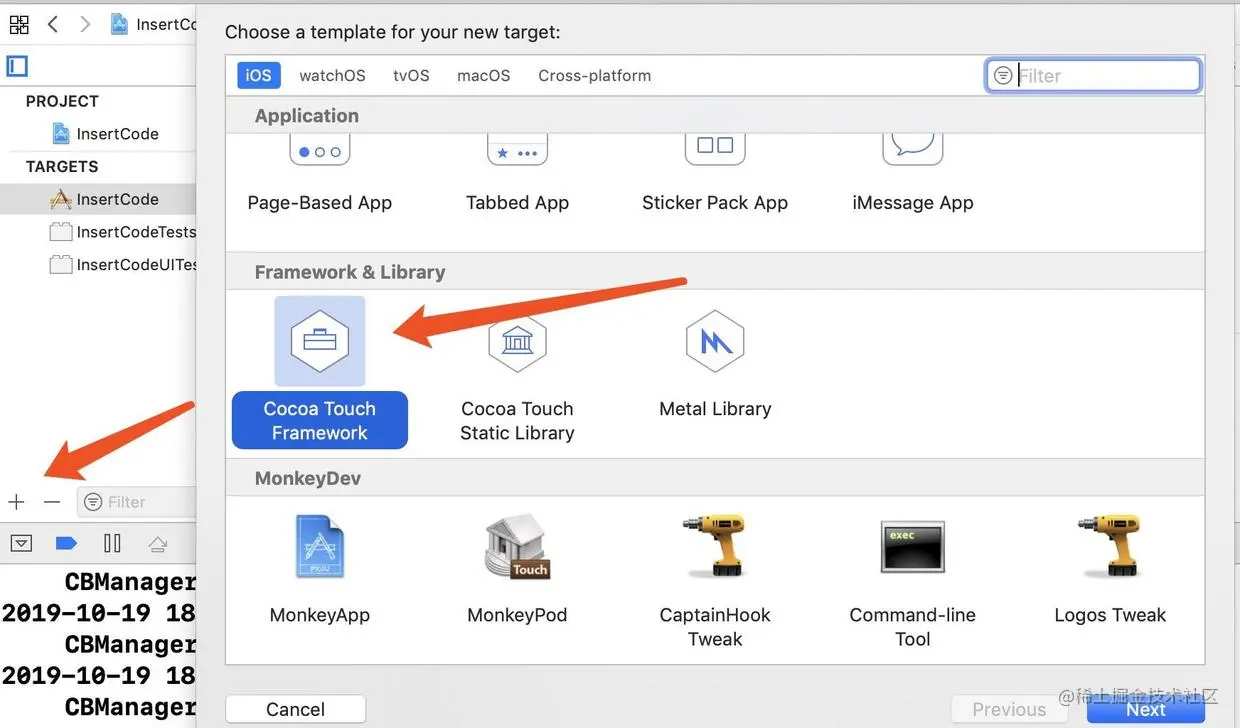
Task: Click the Metal Library label
Action: (715, 409)
